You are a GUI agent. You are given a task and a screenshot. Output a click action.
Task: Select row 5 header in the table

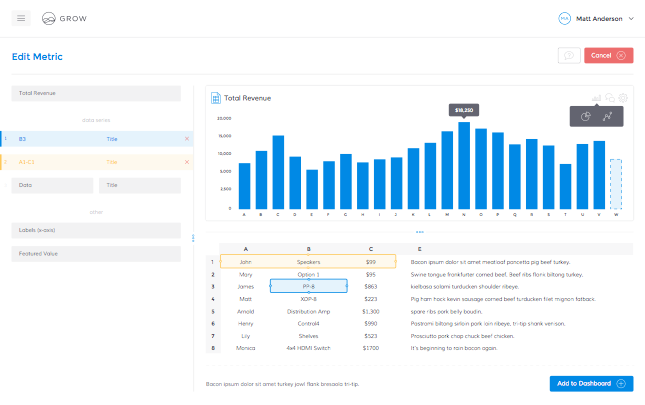[212, 311]
